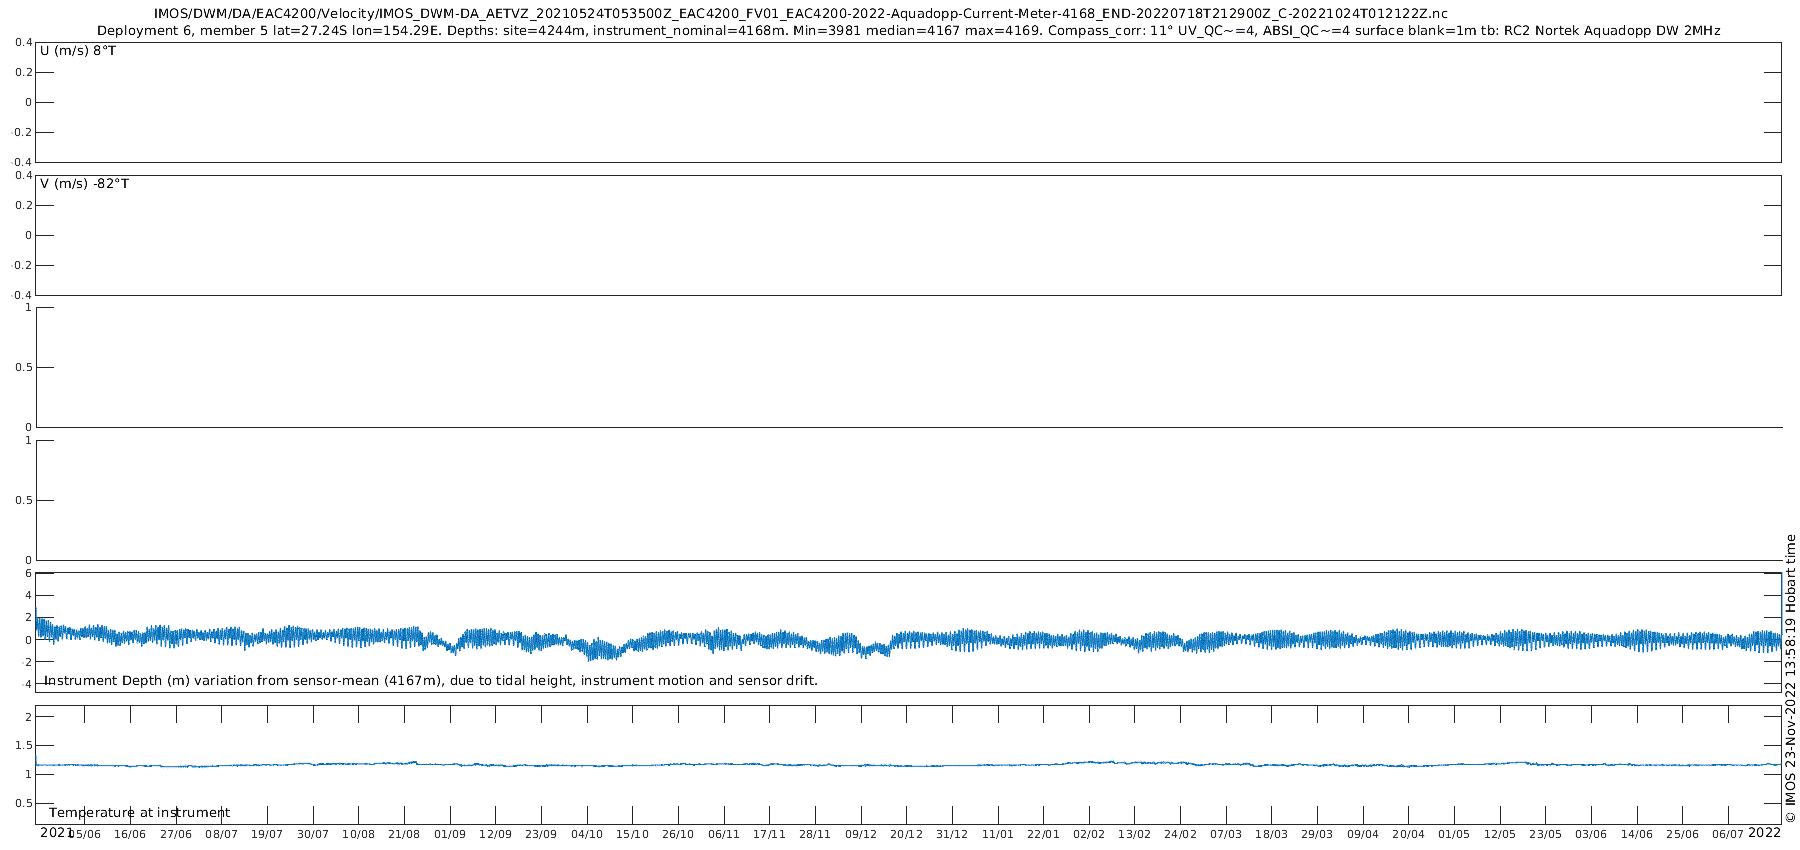Select the 08/07 date tick label
This screenshot has height=850, width=1800.
tap(221, 834)
